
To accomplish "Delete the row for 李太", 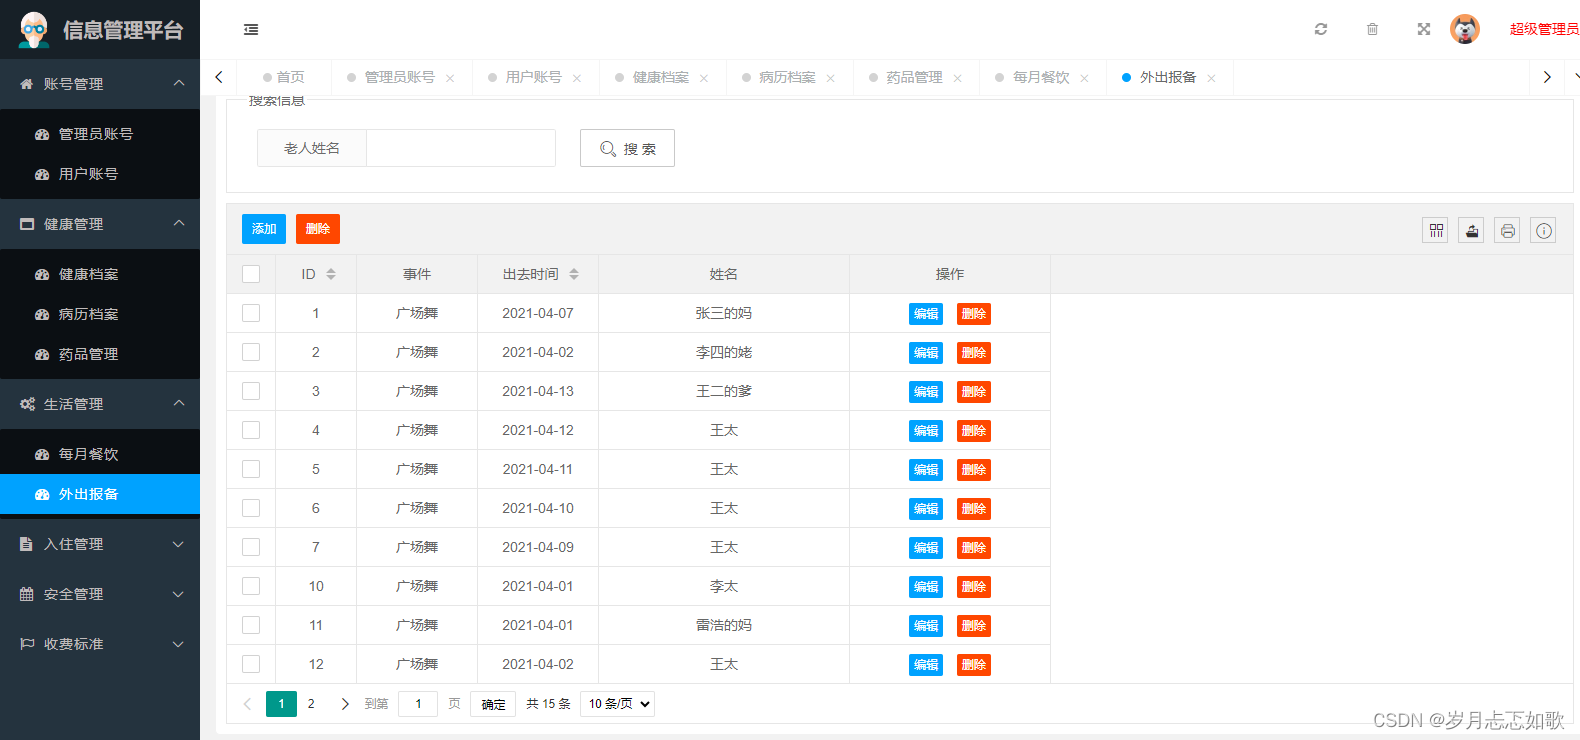I will pyautogui.click(x=974, y=587).
